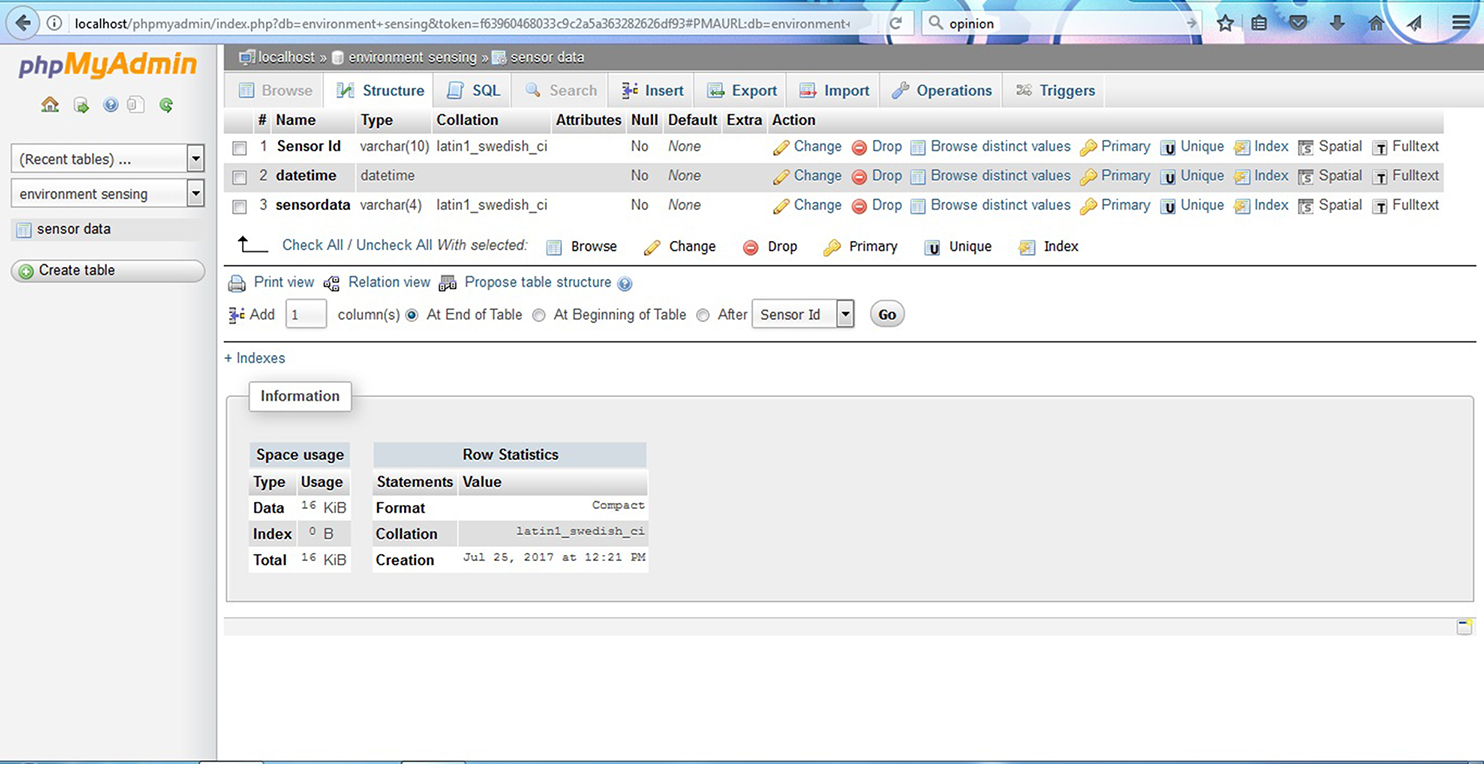This screenshot has width=1484, height=764.
Task: Click the Change pencil icon for datetime row
Action: click(x=782, y=177)
